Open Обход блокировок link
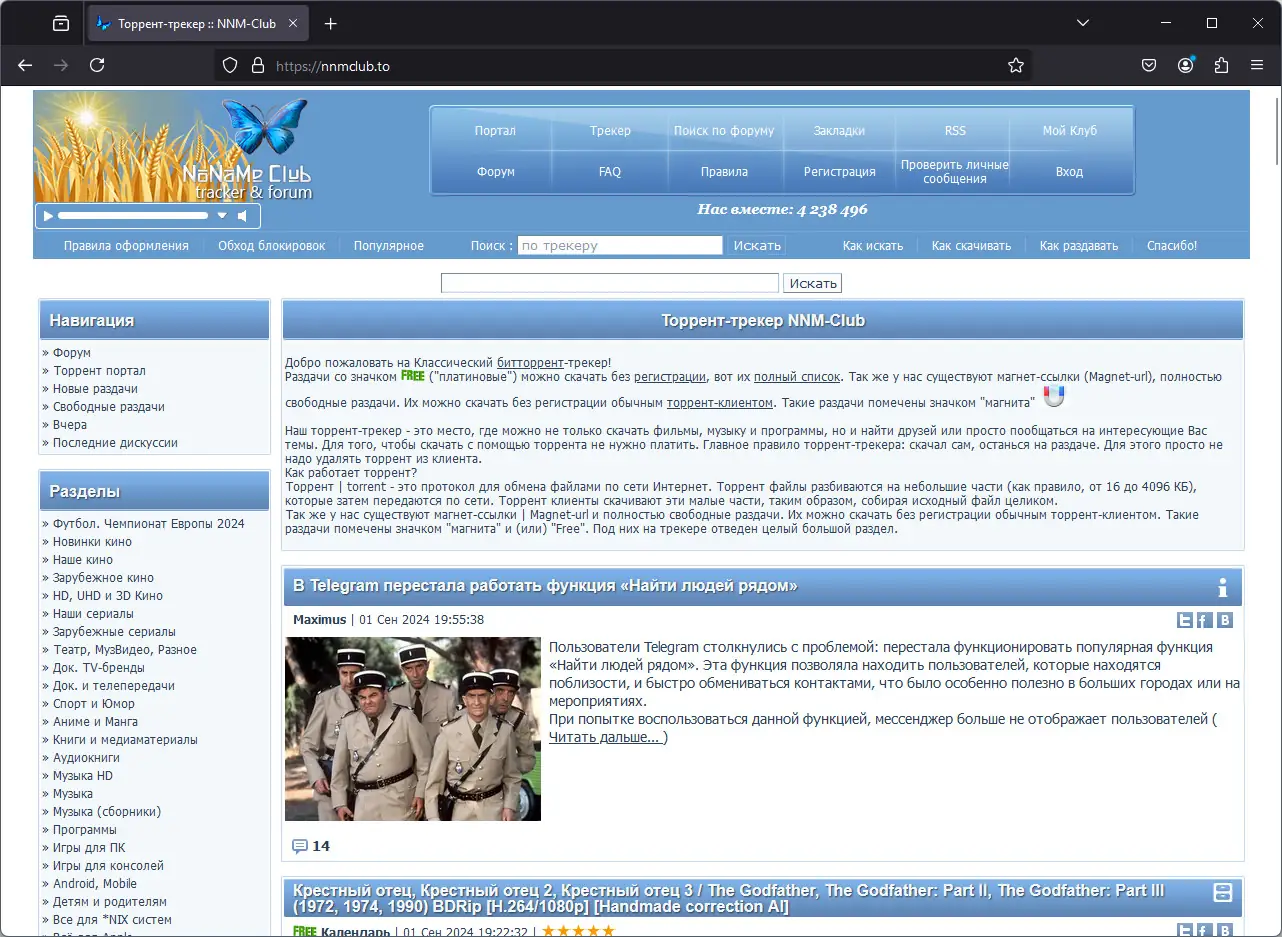 point(272,246)
